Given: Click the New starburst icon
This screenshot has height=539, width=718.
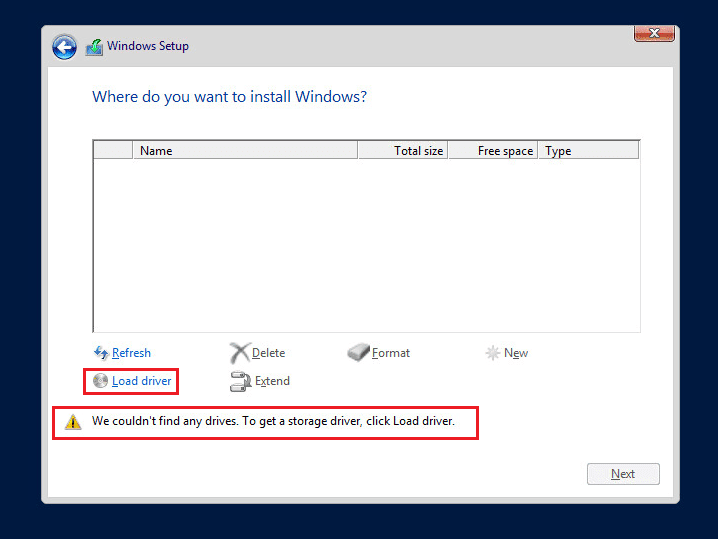Looking at the screenshot, I should (492, 353).
